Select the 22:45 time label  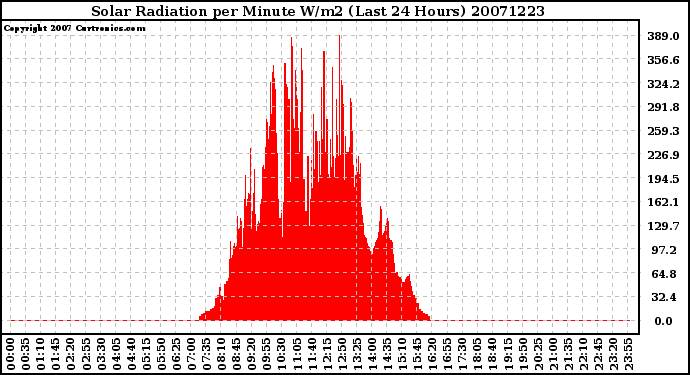click(598, 354)
